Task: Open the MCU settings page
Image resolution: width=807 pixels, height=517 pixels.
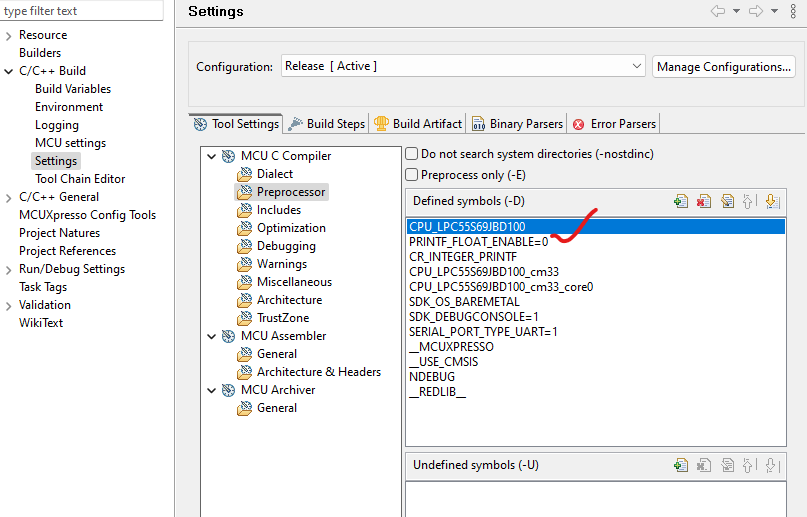Action: click(70, 143)
